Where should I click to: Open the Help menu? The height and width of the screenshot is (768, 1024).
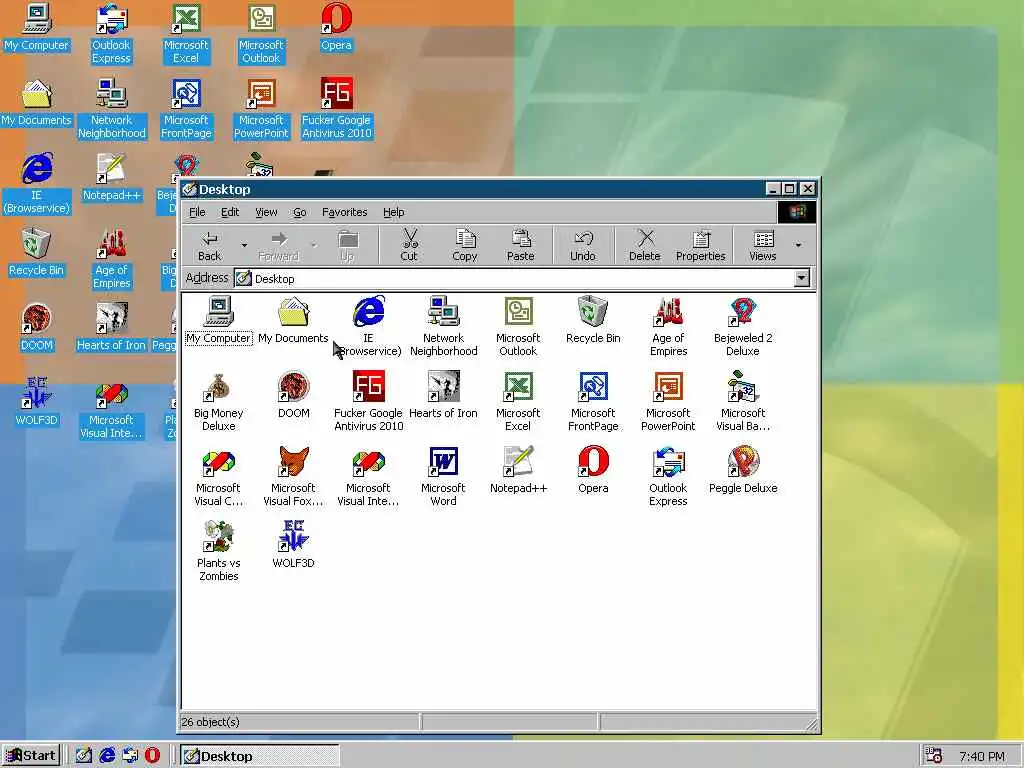(393, 212)
